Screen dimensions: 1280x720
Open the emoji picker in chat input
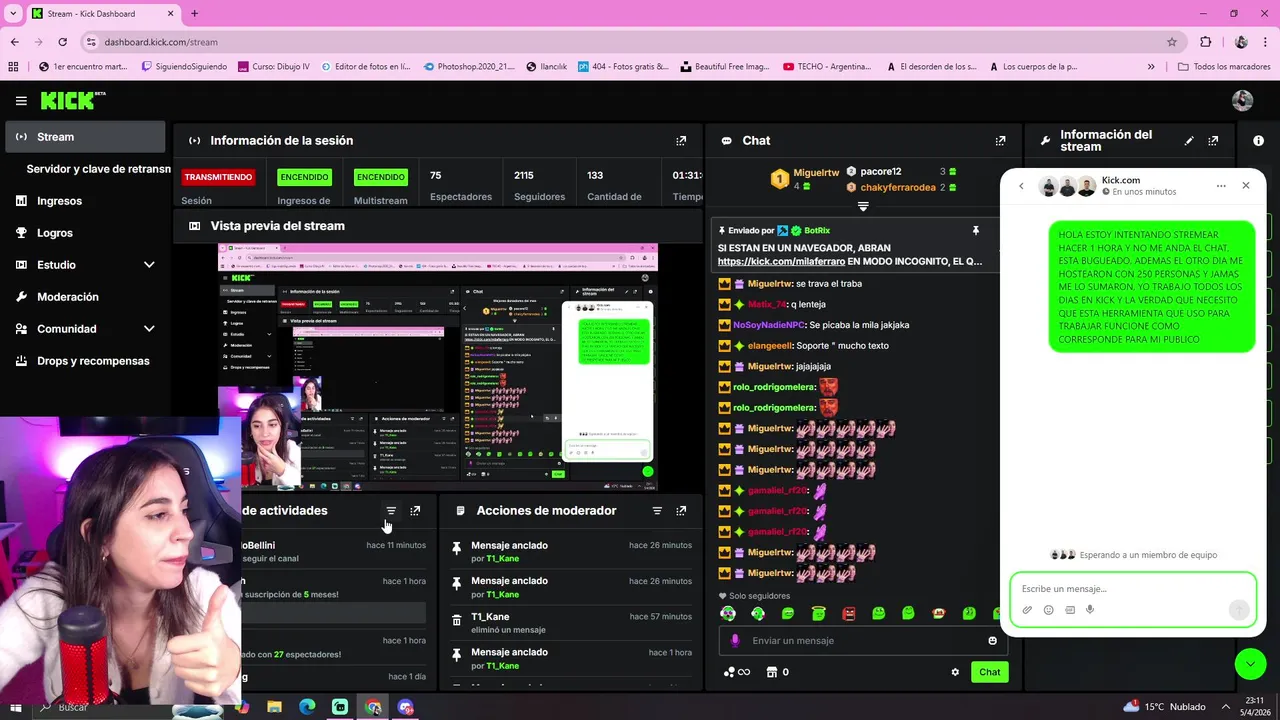pyautogui.click(x=992, y=641)
